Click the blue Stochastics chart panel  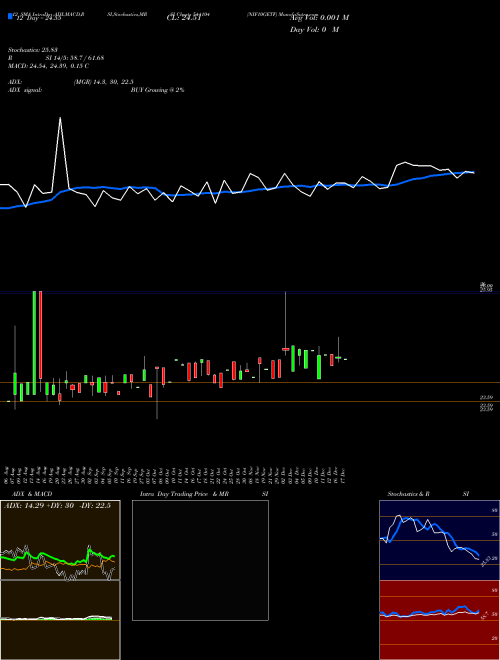[439, 540]
